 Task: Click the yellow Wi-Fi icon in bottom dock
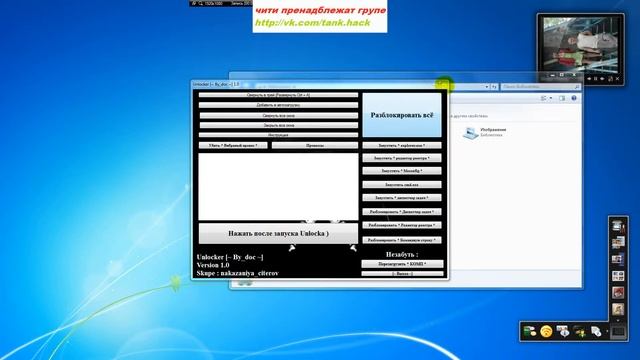[546, 331]
